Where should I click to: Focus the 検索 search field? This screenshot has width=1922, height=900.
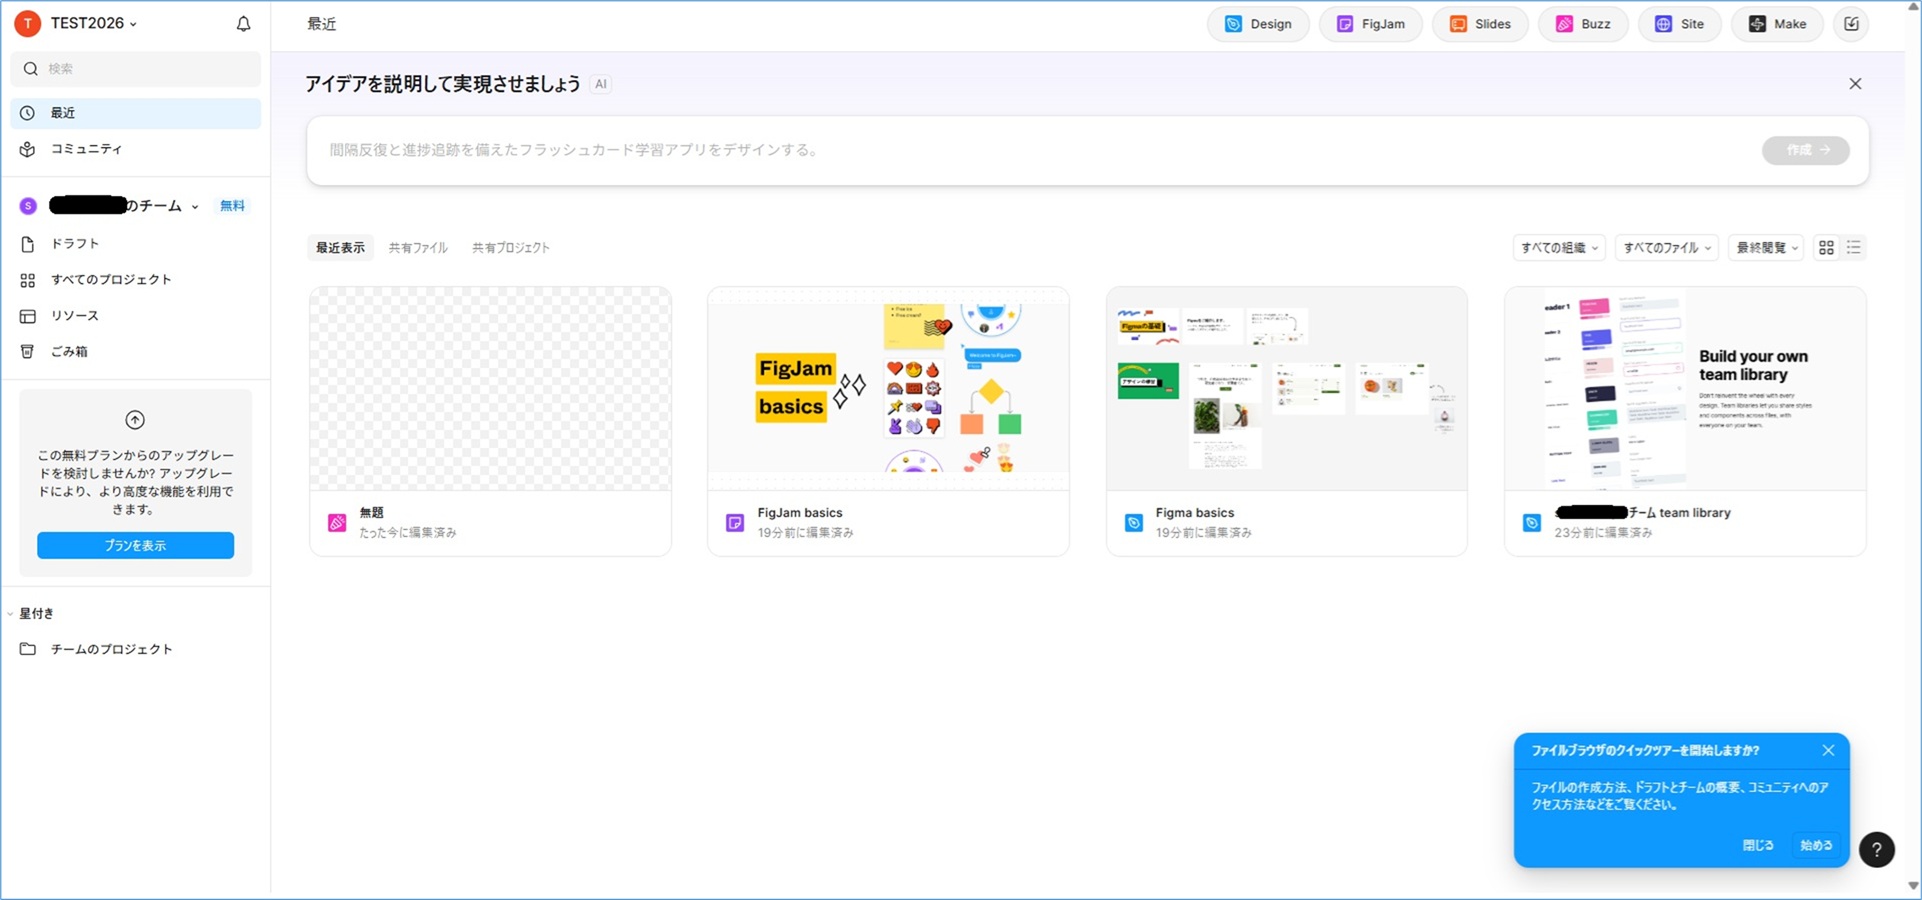[x=136, y=69]
